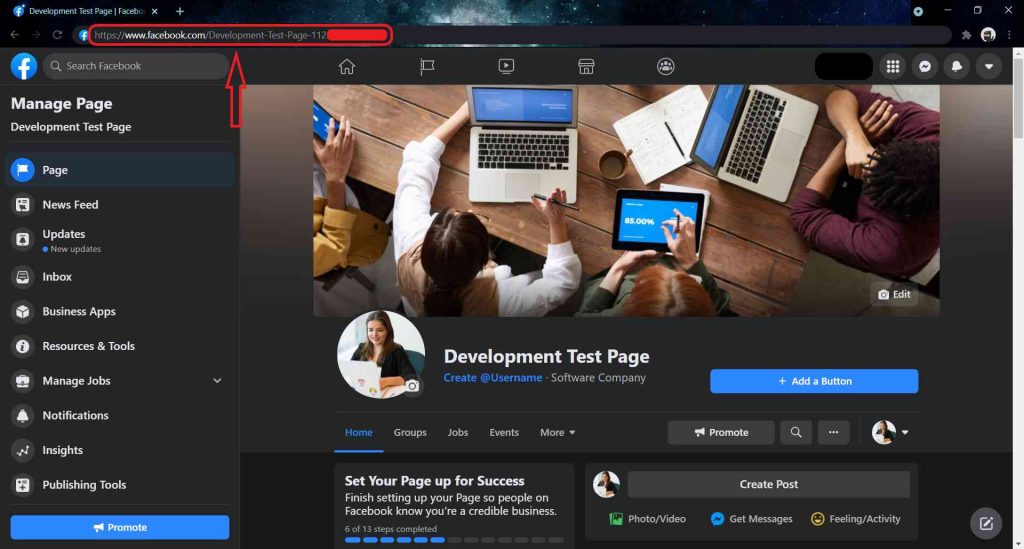Click the page search magnifier button
1024x549 pixels.
[795, 432]
